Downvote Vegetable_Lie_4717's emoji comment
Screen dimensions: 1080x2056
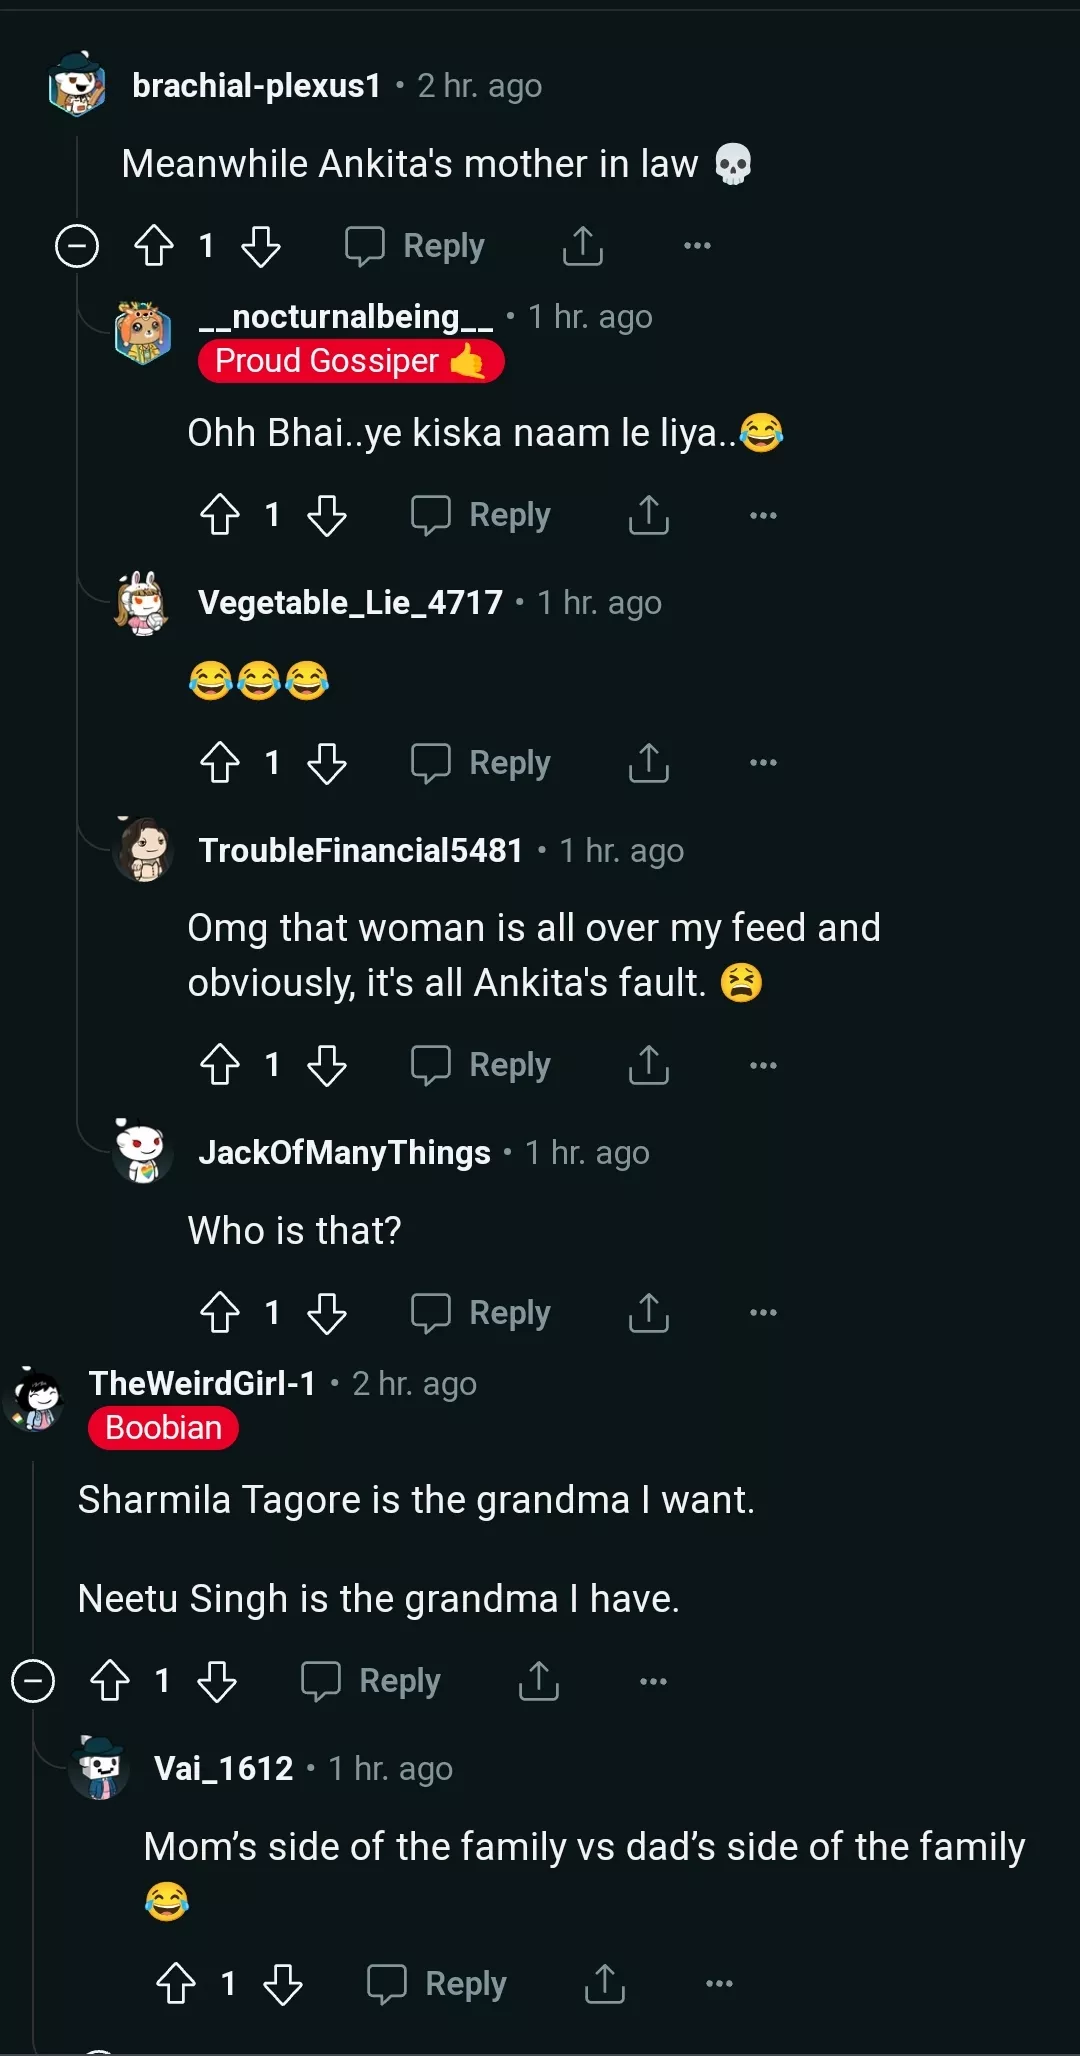coord(327,764)
